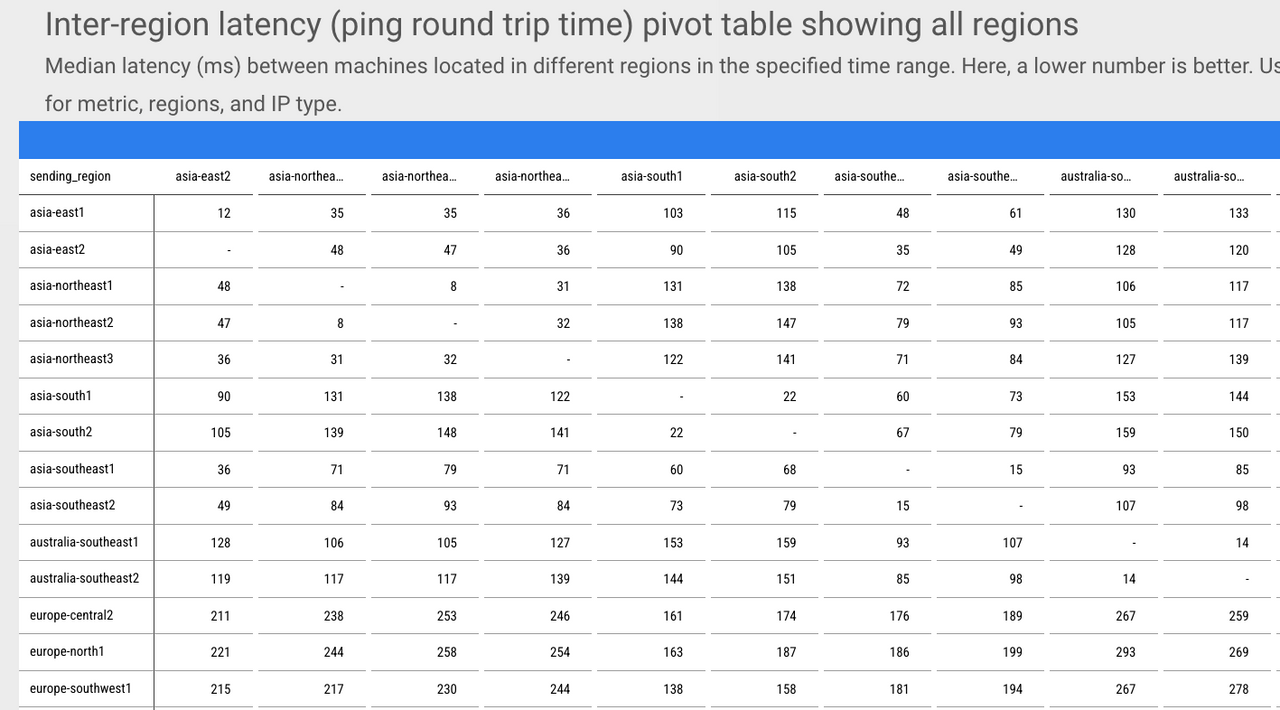The image size is (1280, 710).
Task: Click the pivot table title text
Action: (x=562, y=24)
